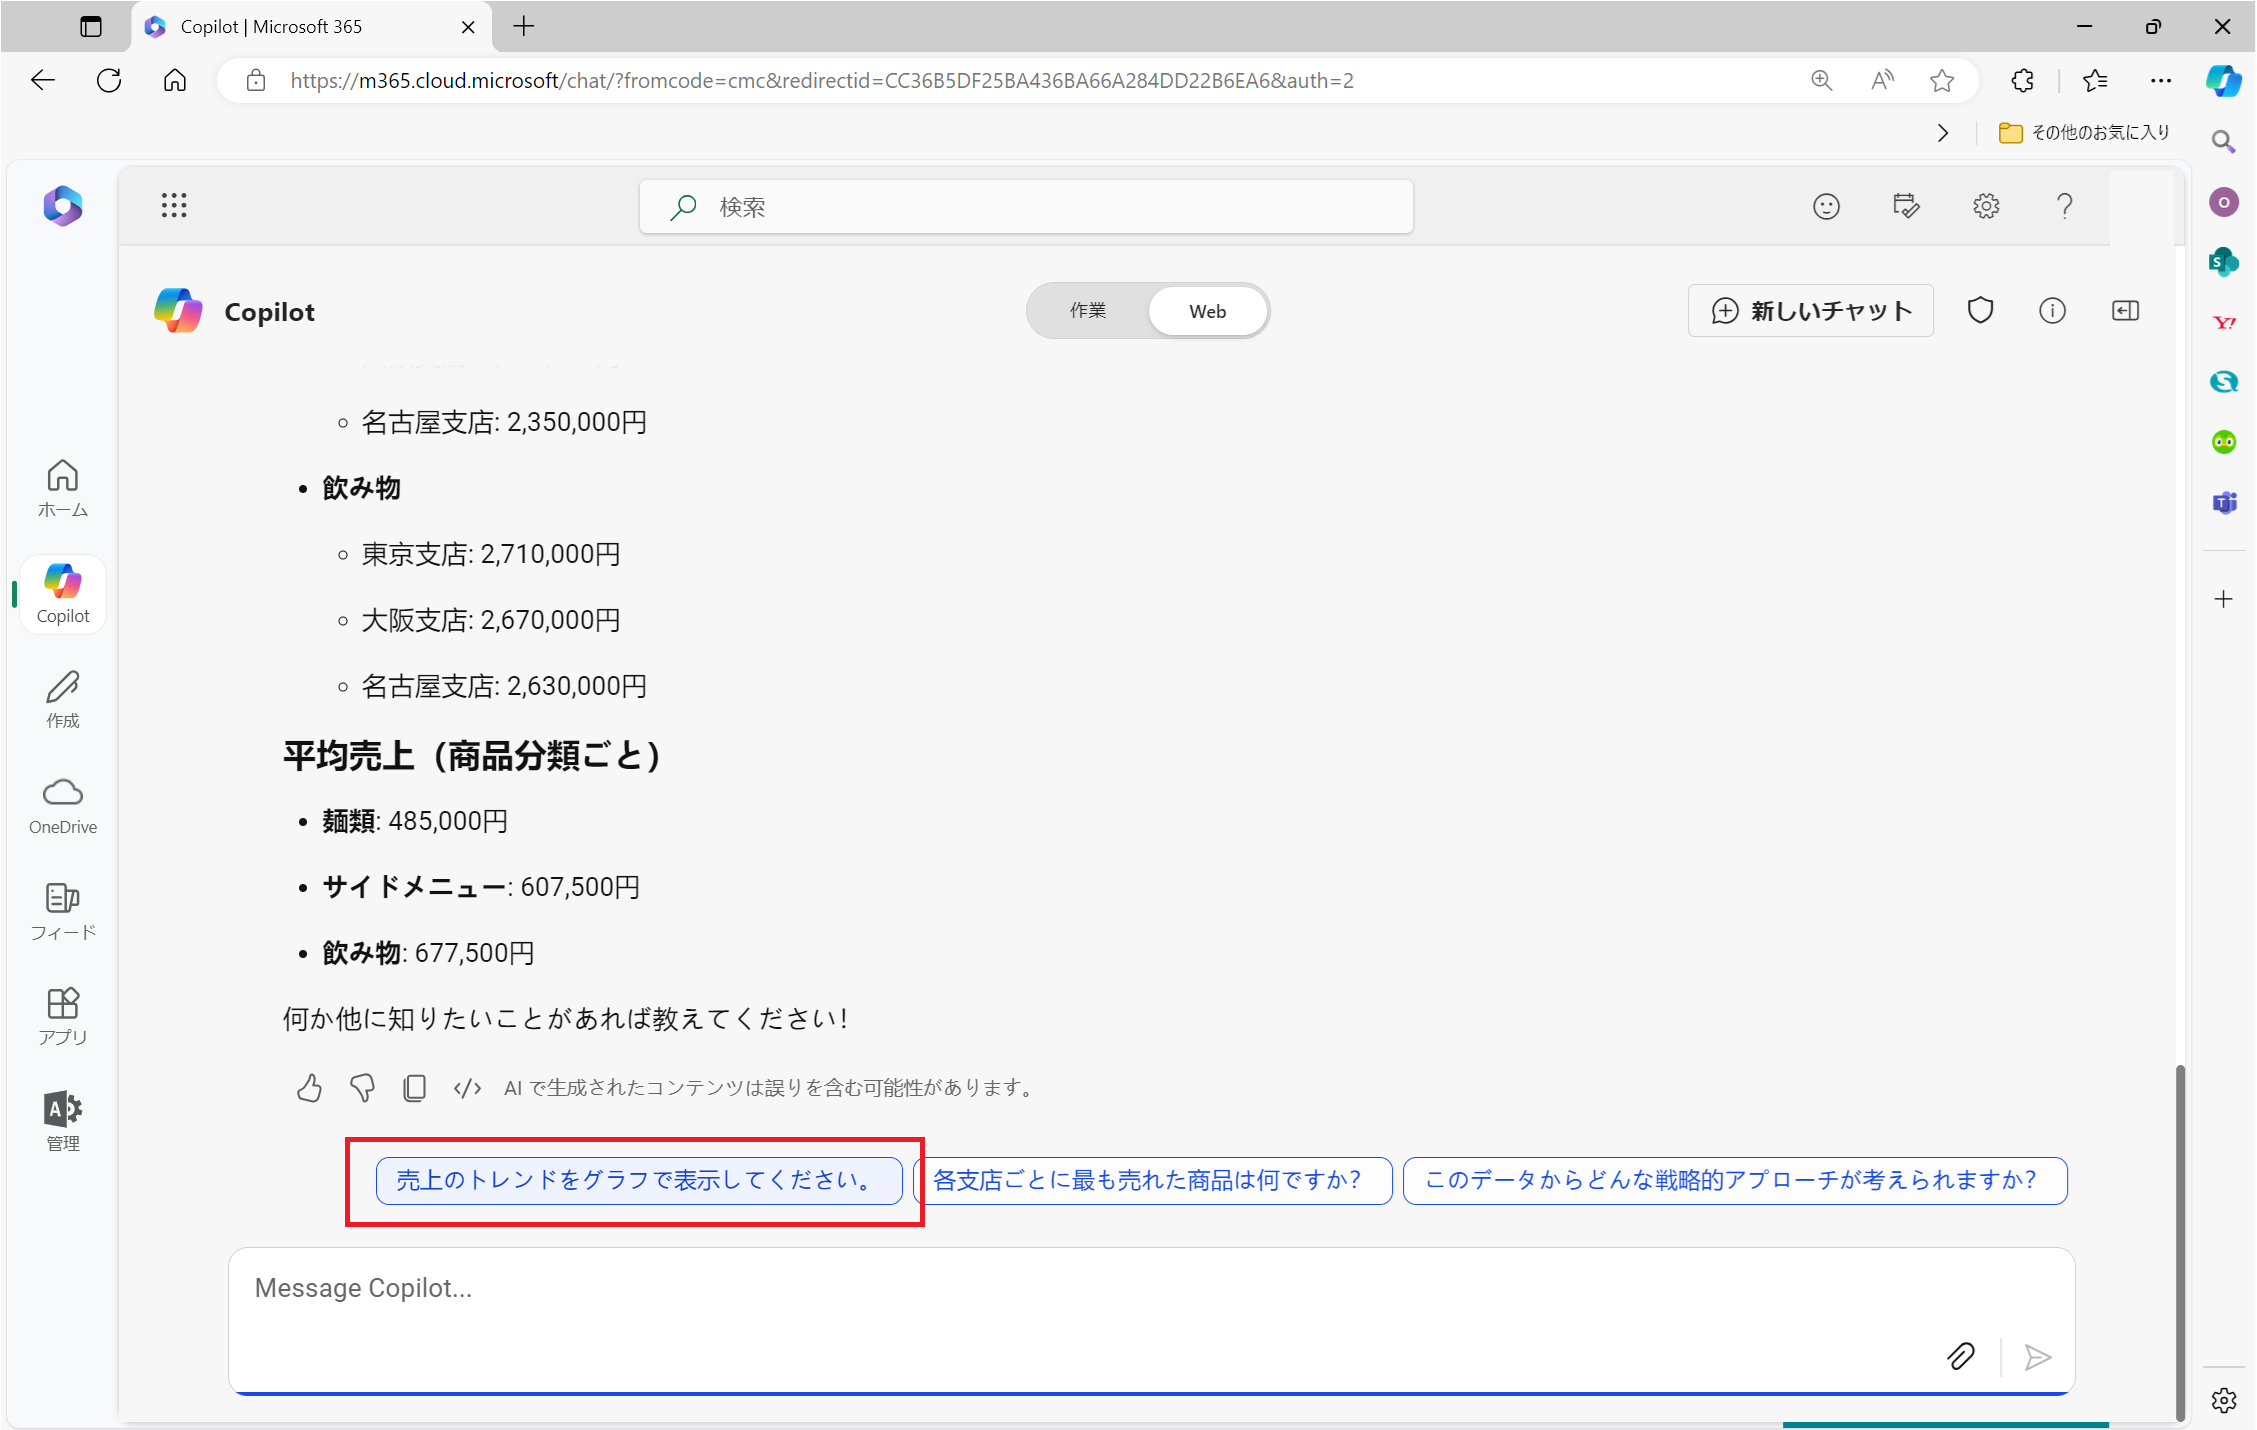Open the app launcher grid

[174, 206]
